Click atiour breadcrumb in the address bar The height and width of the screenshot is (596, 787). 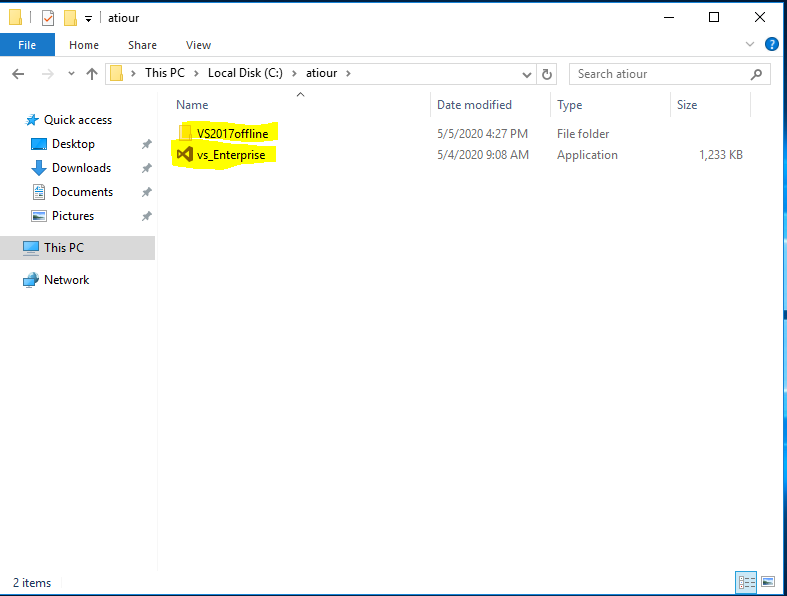click(x=321, y=73)
